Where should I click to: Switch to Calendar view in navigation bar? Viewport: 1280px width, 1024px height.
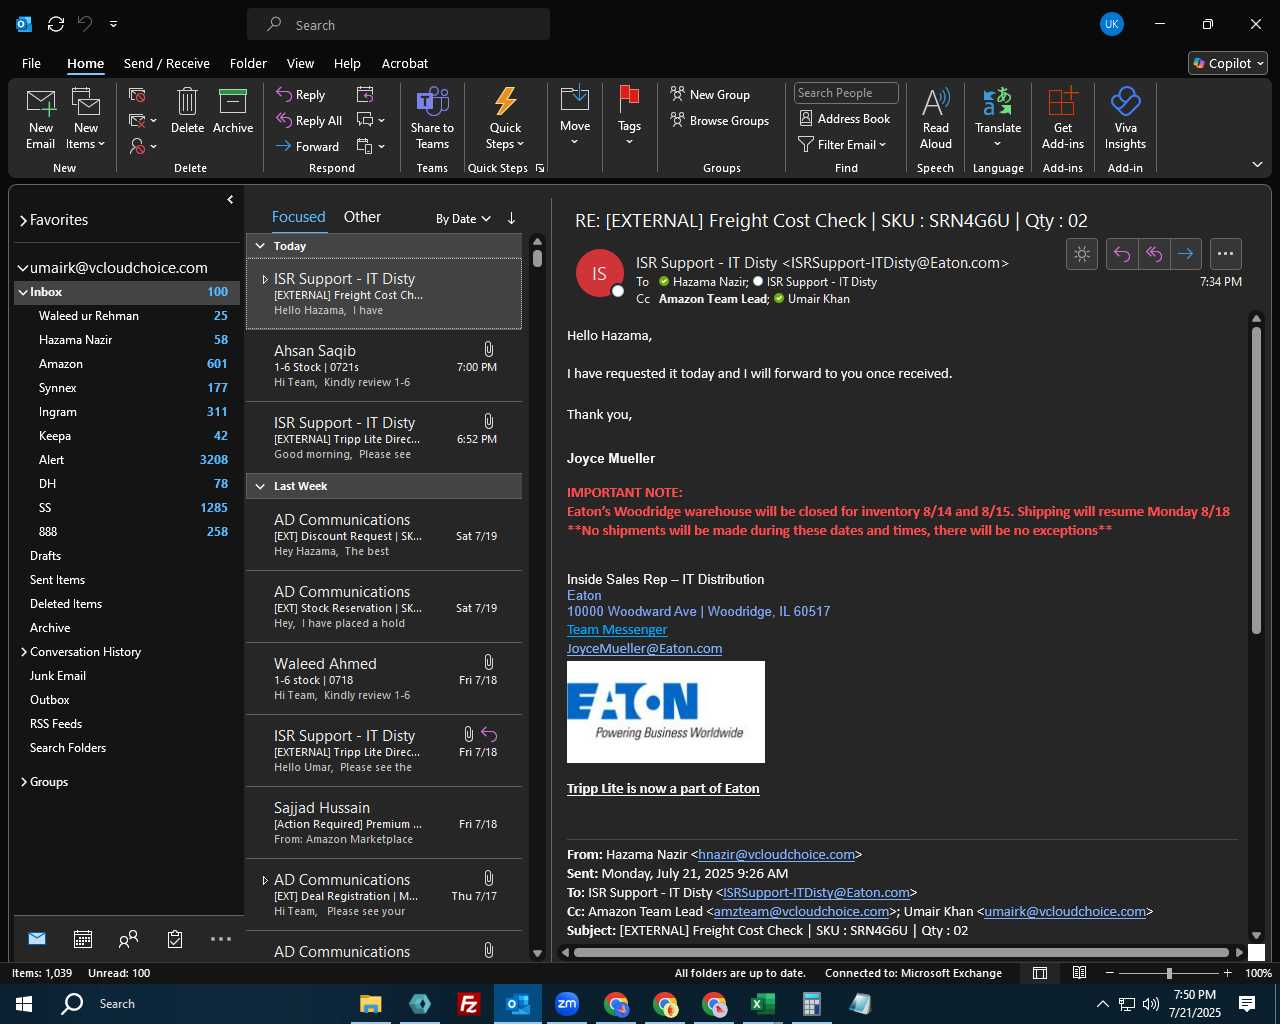point(83,938)
